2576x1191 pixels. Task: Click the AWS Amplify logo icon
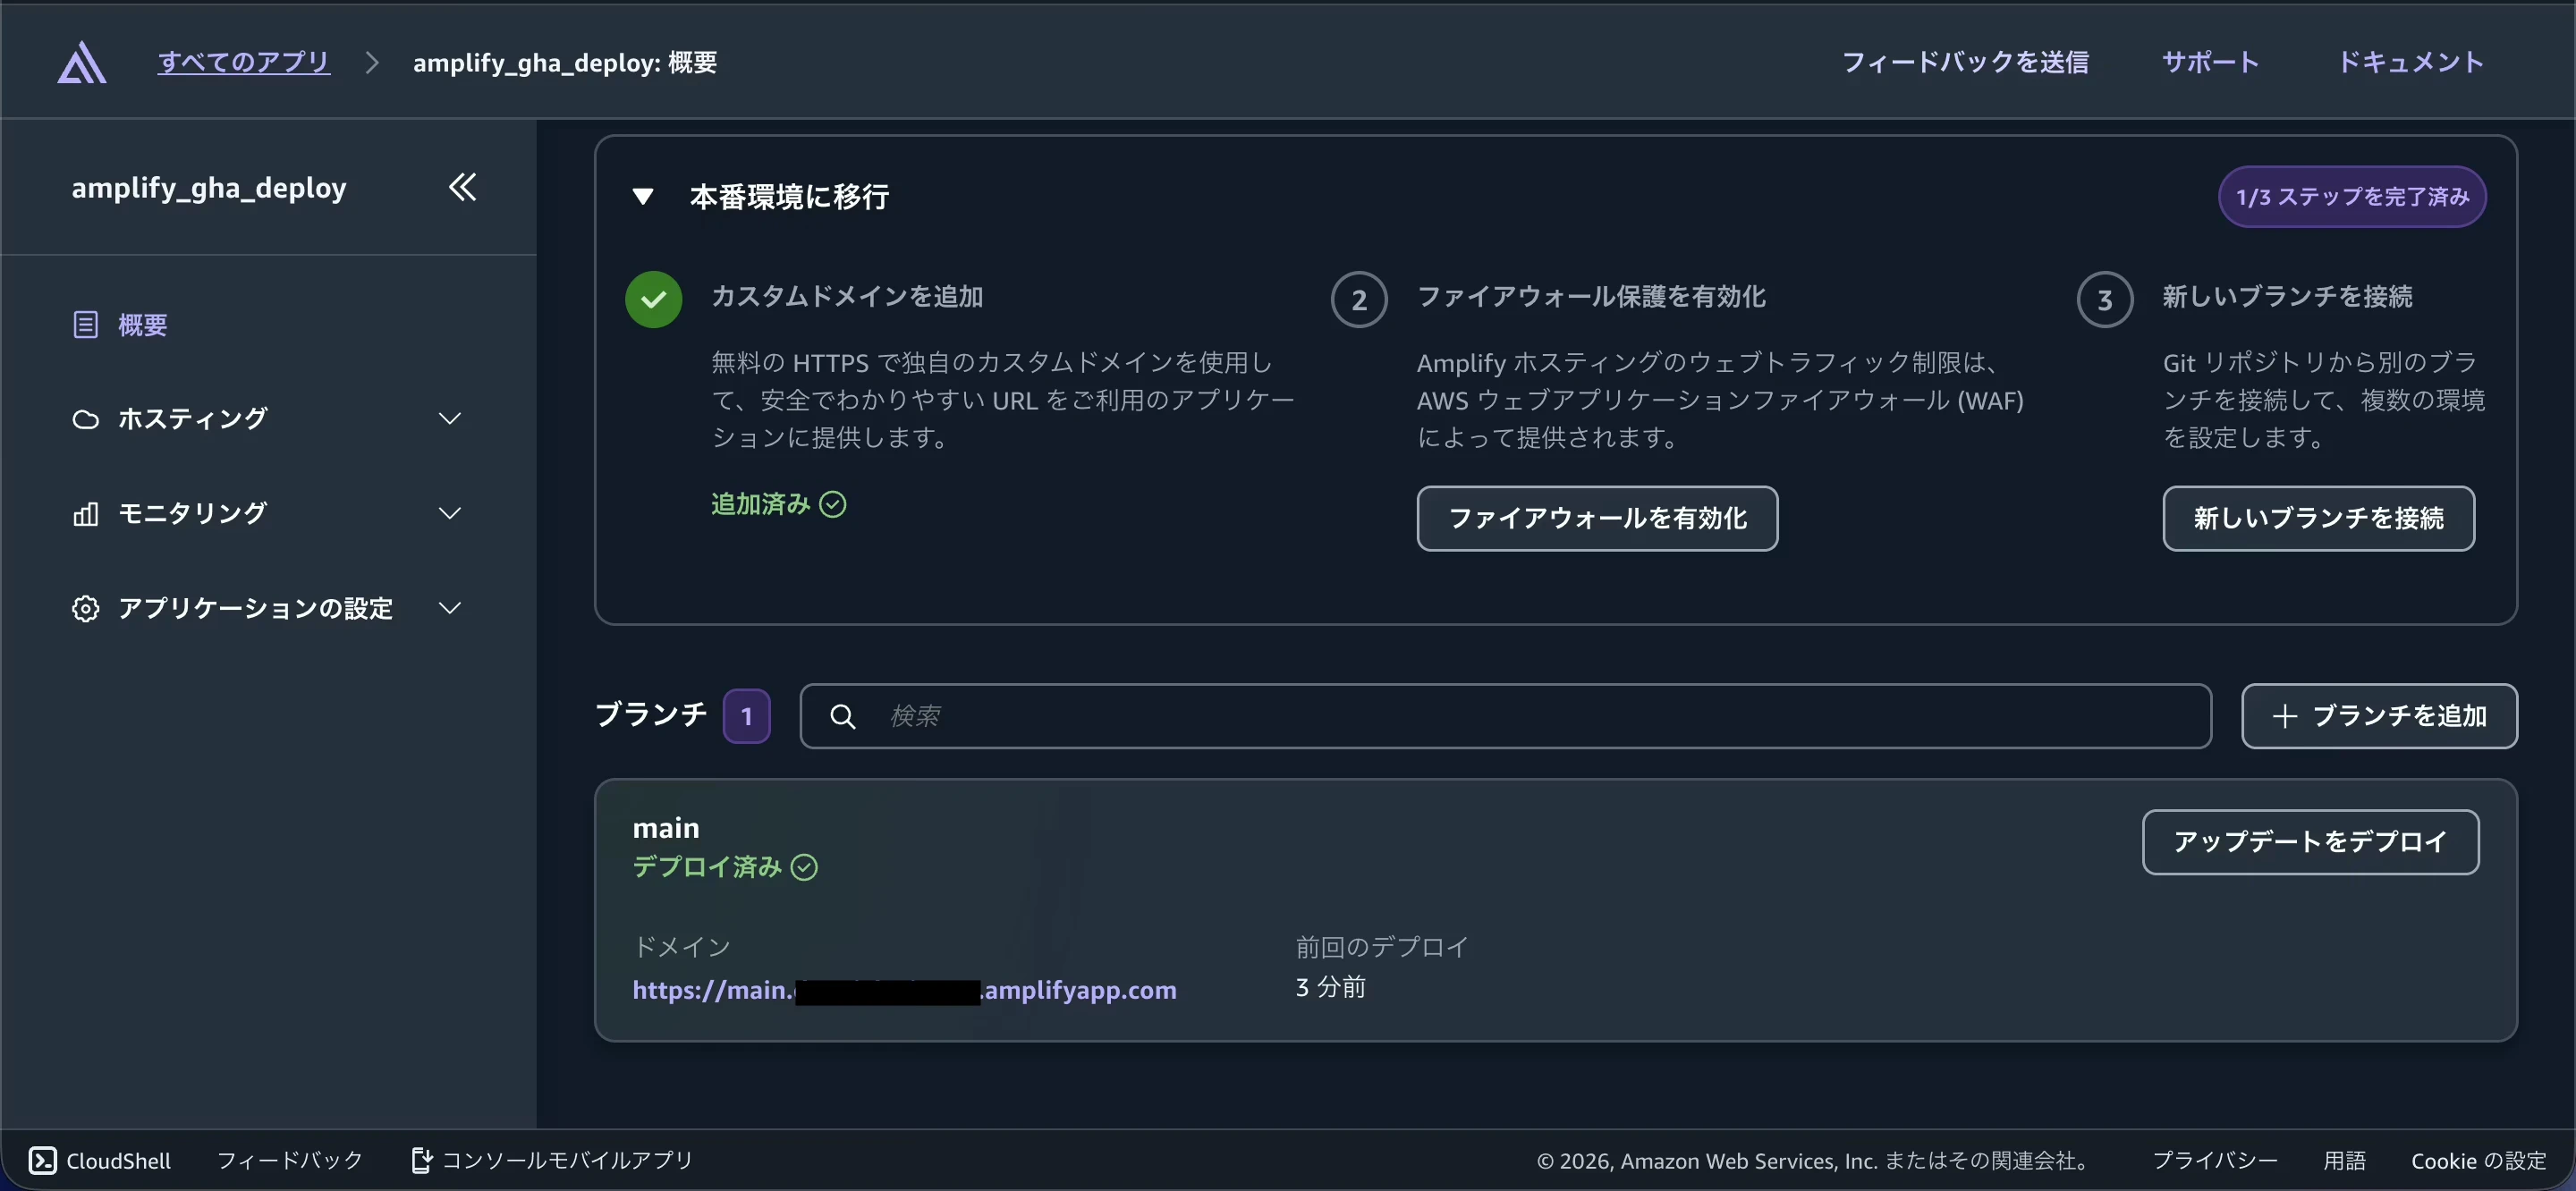pos(82,62)
